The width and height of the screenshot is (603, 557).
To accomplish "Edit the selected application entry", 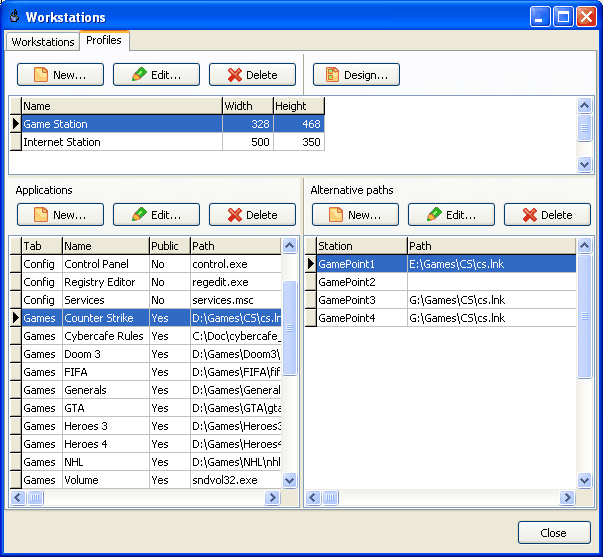I will pos(156,215).
